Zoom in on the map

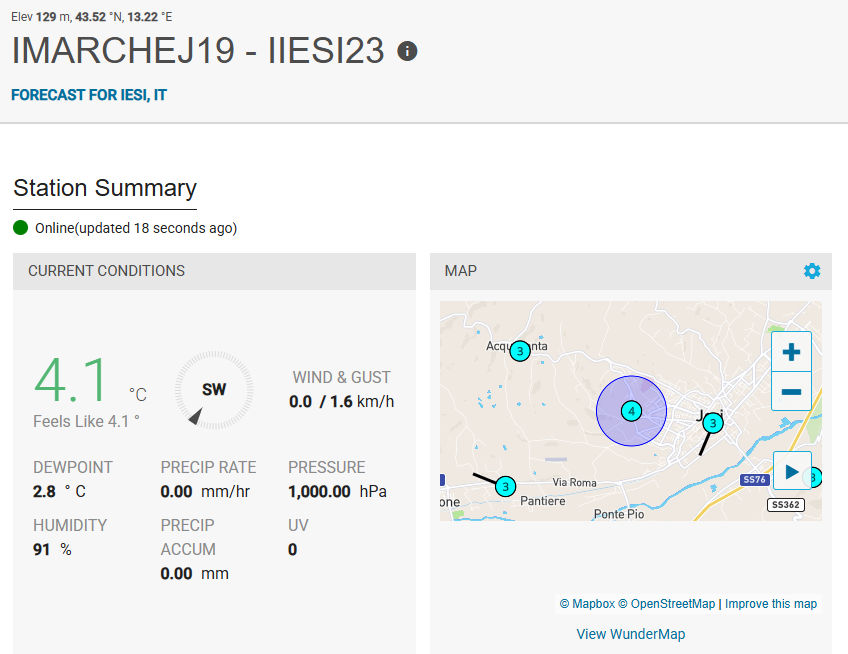point(791,352)
